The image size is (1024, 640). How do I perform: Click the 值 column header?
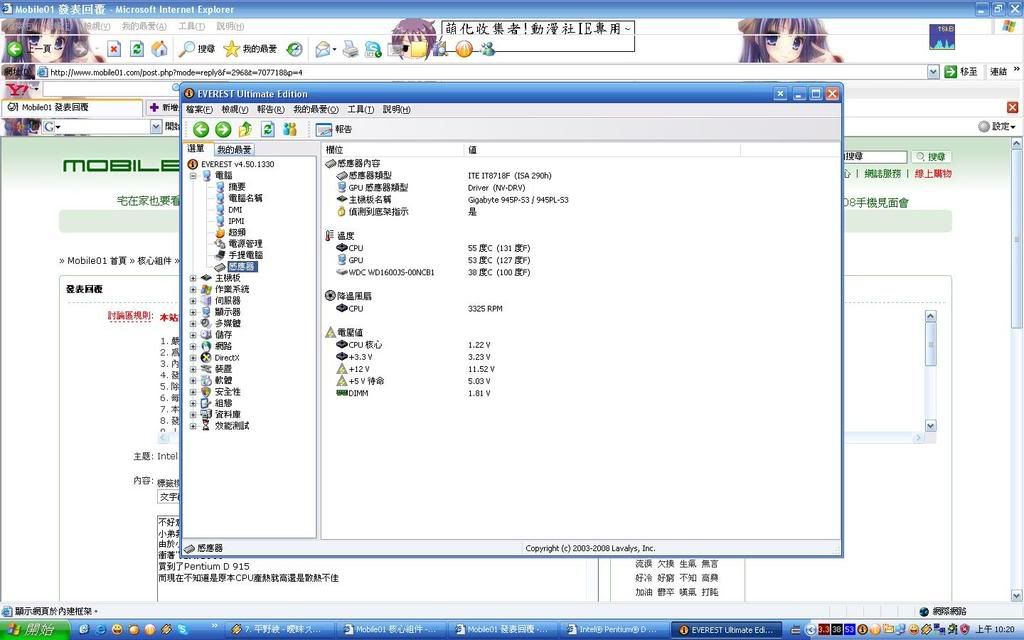602,150
